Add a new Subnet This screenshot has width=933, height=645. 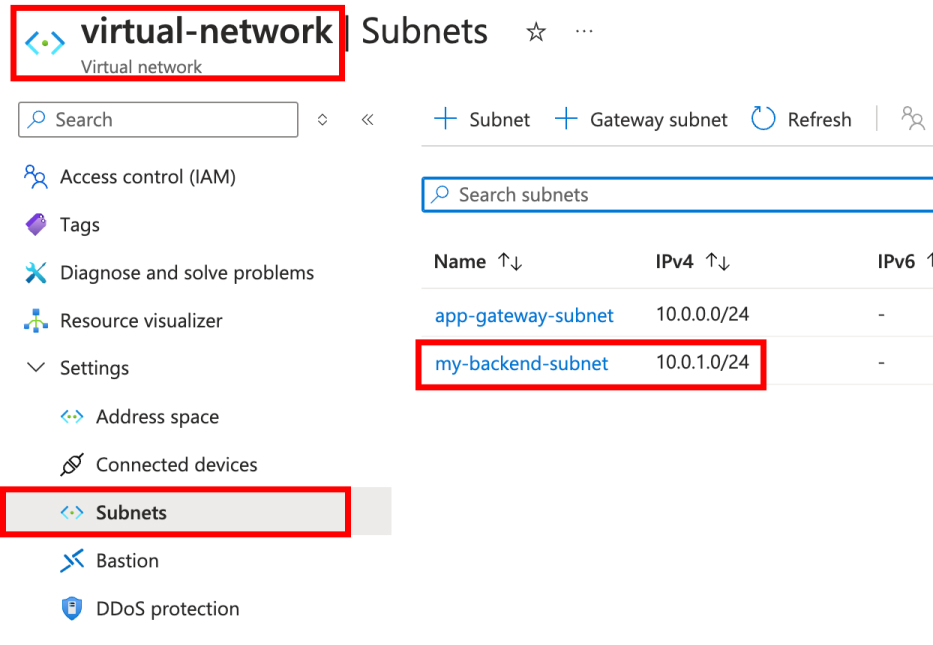point(482,119)
